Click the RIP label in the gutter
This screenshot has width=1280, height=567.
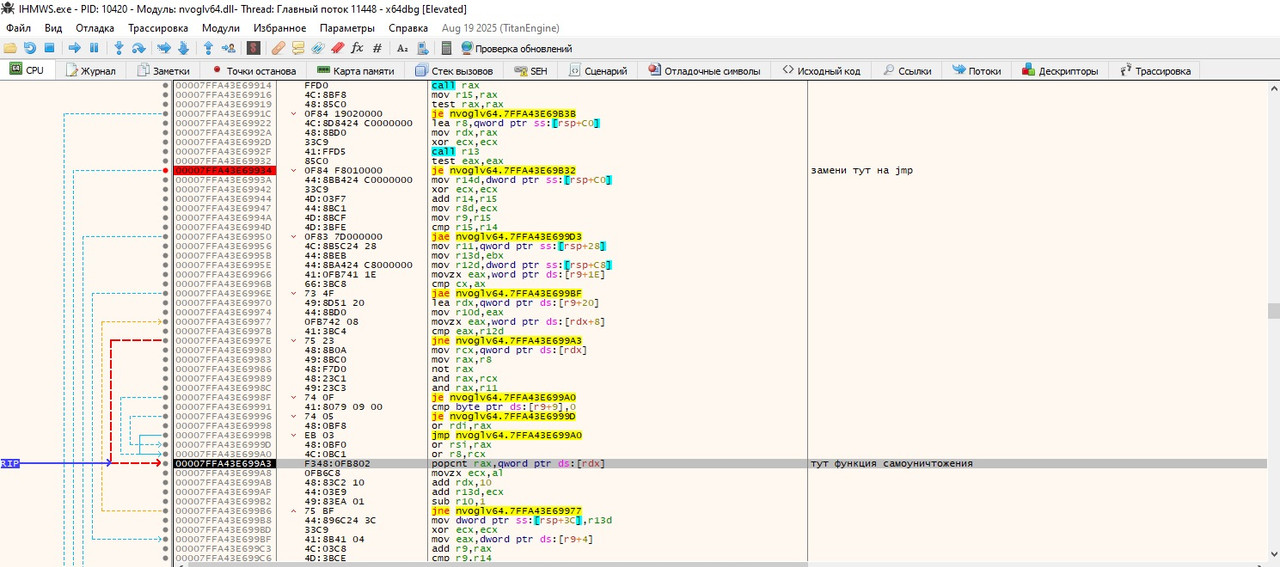pyautogui.click(x=10, y=463)
